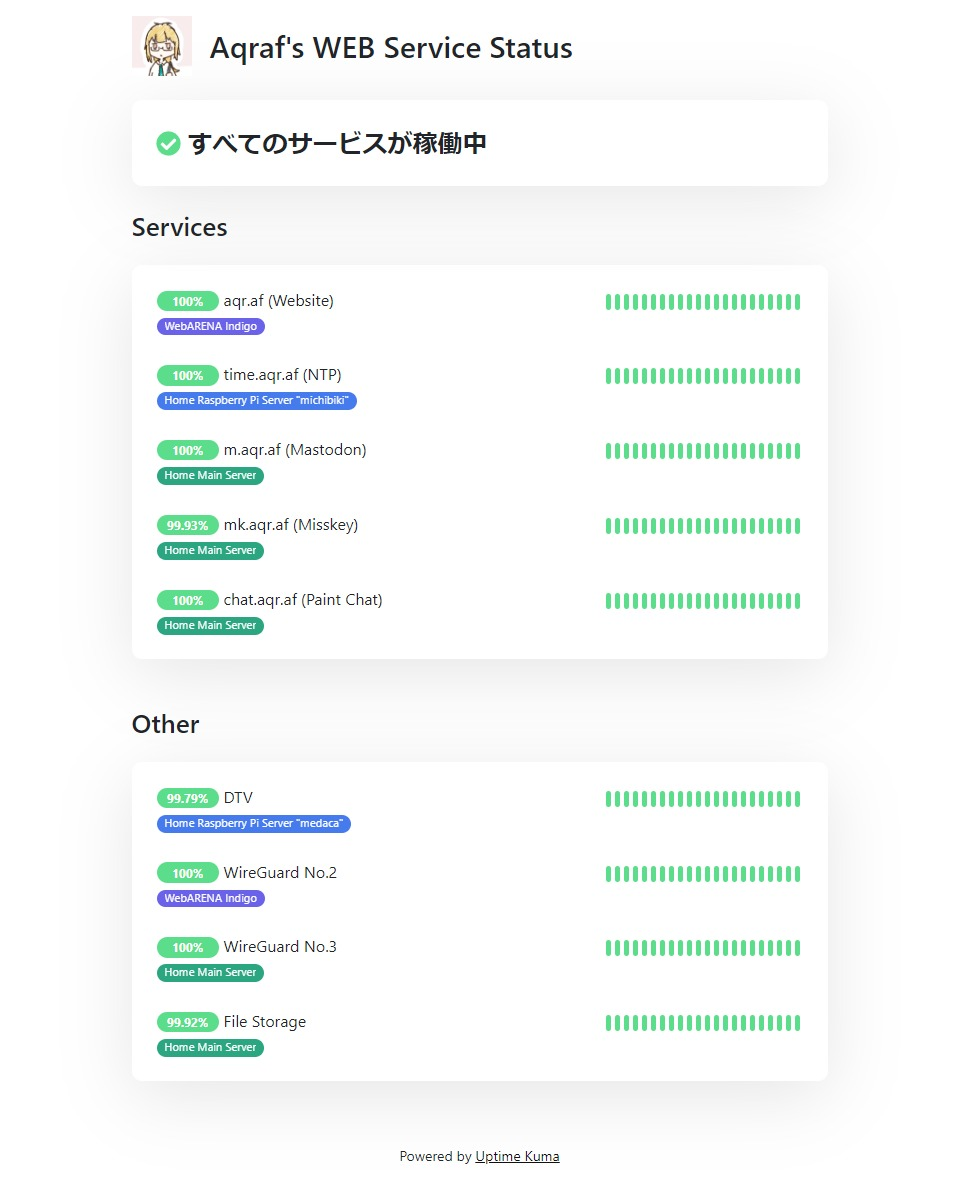
Task: Click the File Storage monitor name
Action: tap(265, 1022)
